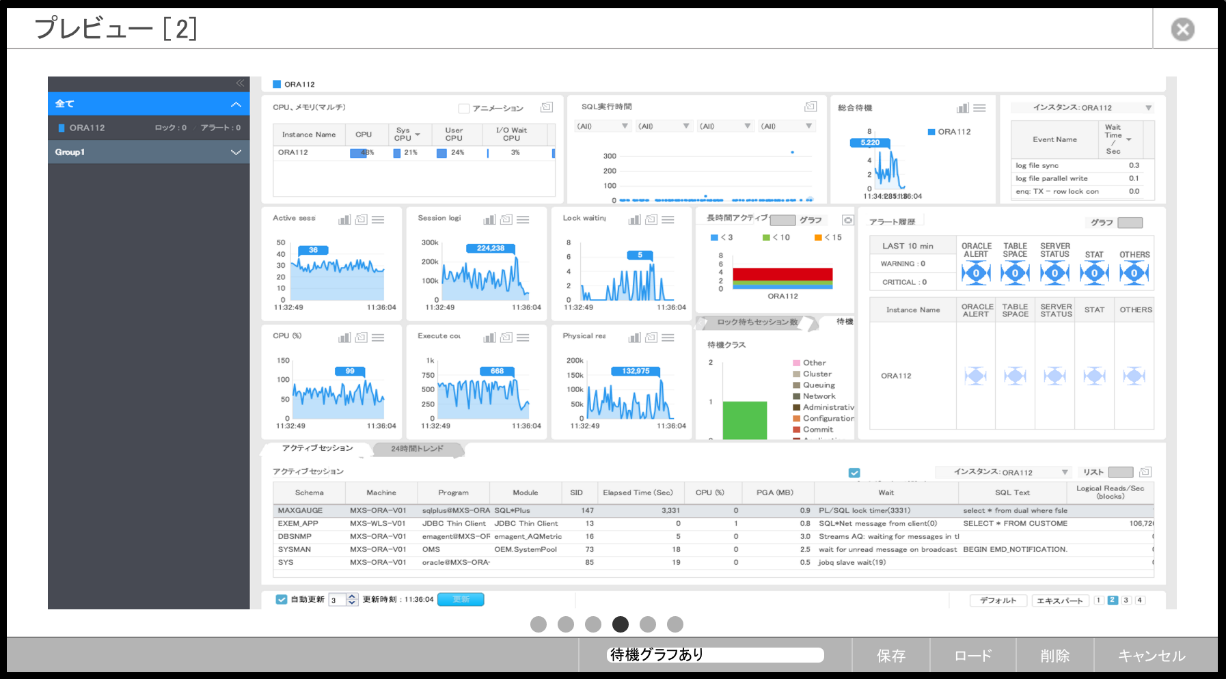Select the 待機 tab beside ロック待ちセッション数

click(x=844, y=322)
